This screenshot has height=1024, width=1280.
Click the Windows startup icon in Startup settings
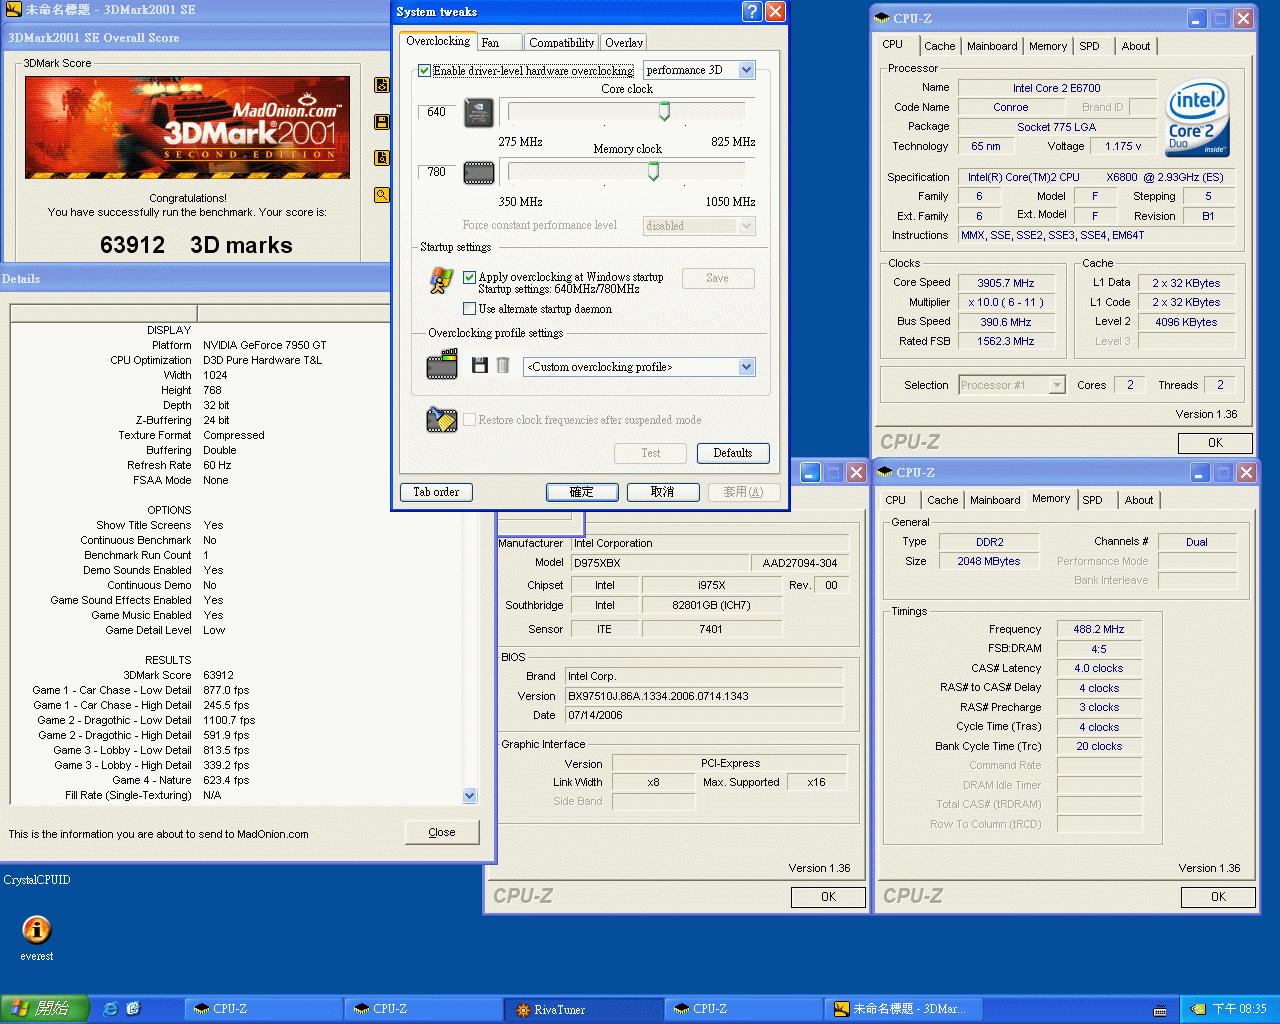[x=441, y=281]
